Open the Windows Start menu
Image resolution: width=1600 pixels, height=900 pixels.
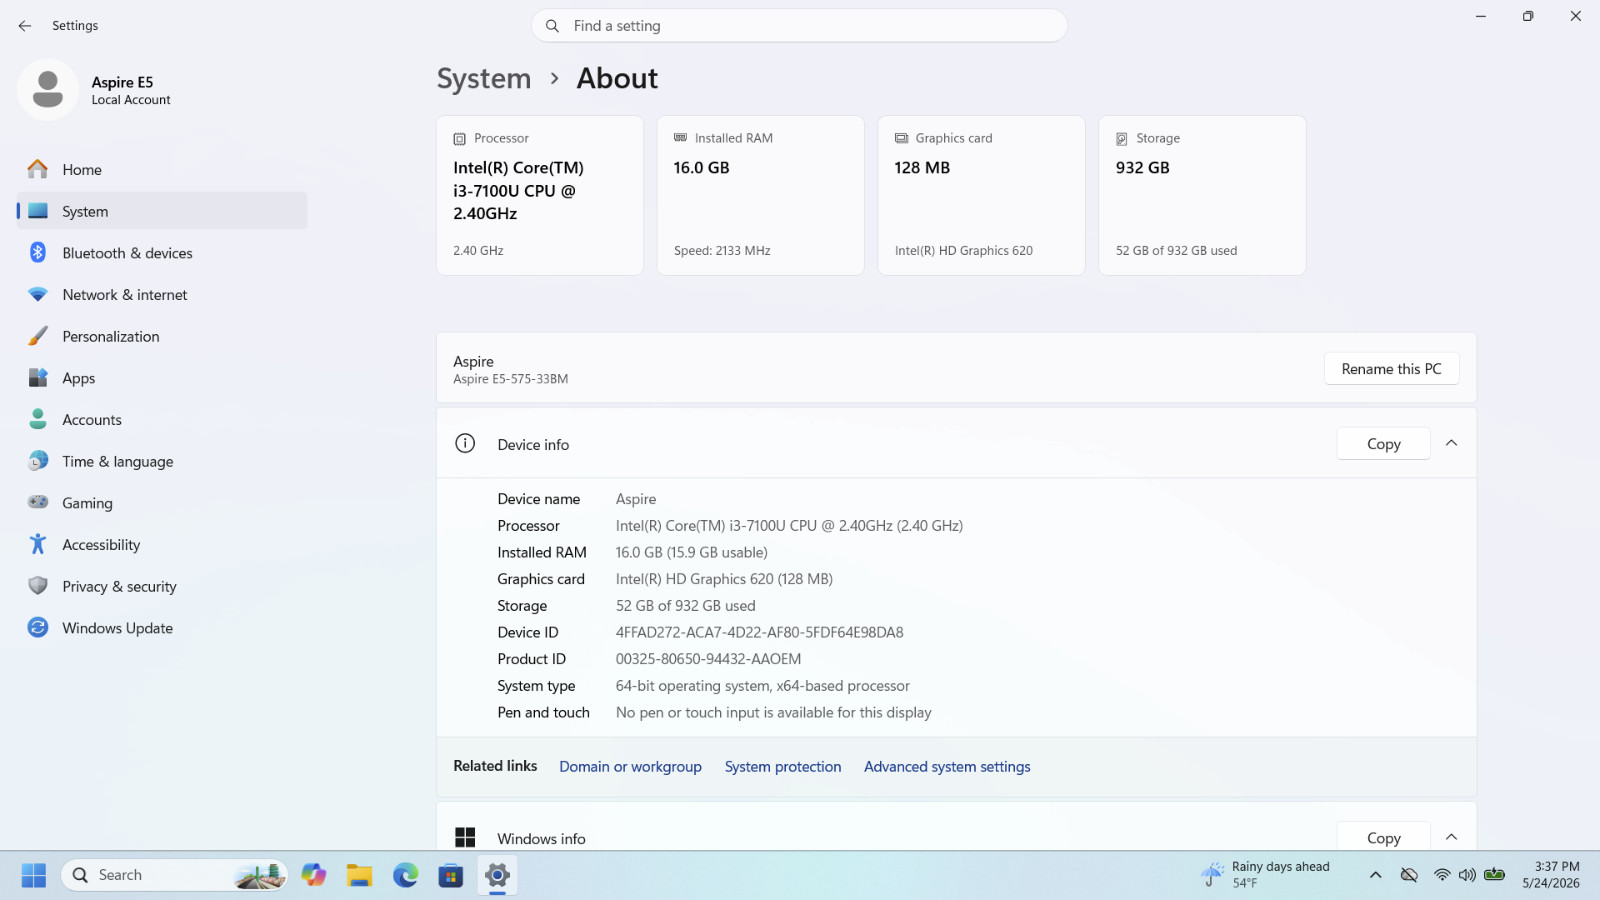click(34, 875)
